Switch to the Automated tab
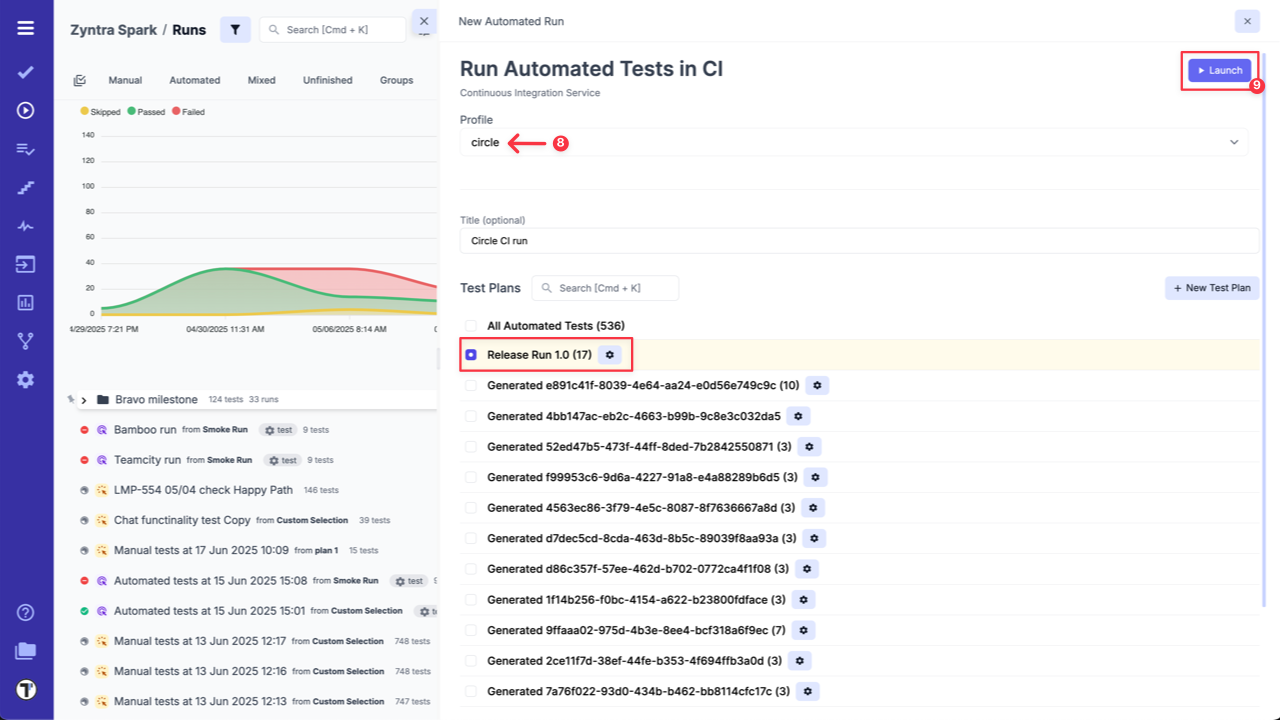Image resolution: width=1280 pixels, height=720 pixels. (x=194, y=80)
